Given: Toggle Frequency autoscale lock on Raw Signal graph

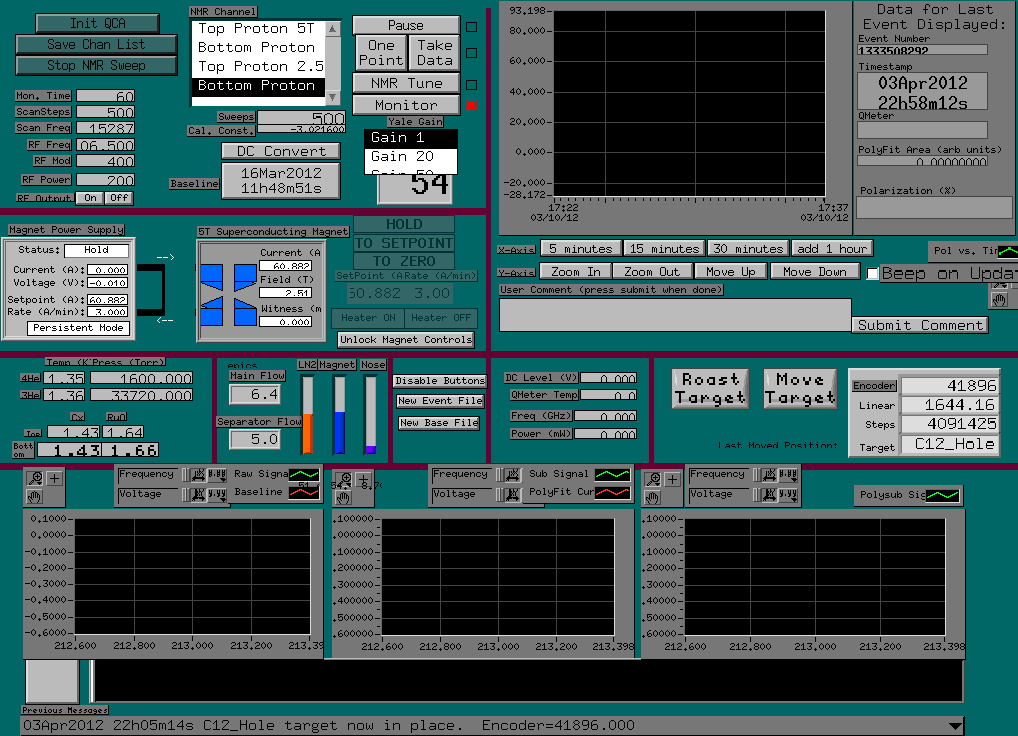Looking at the screenshot, I should coord(186,475).
